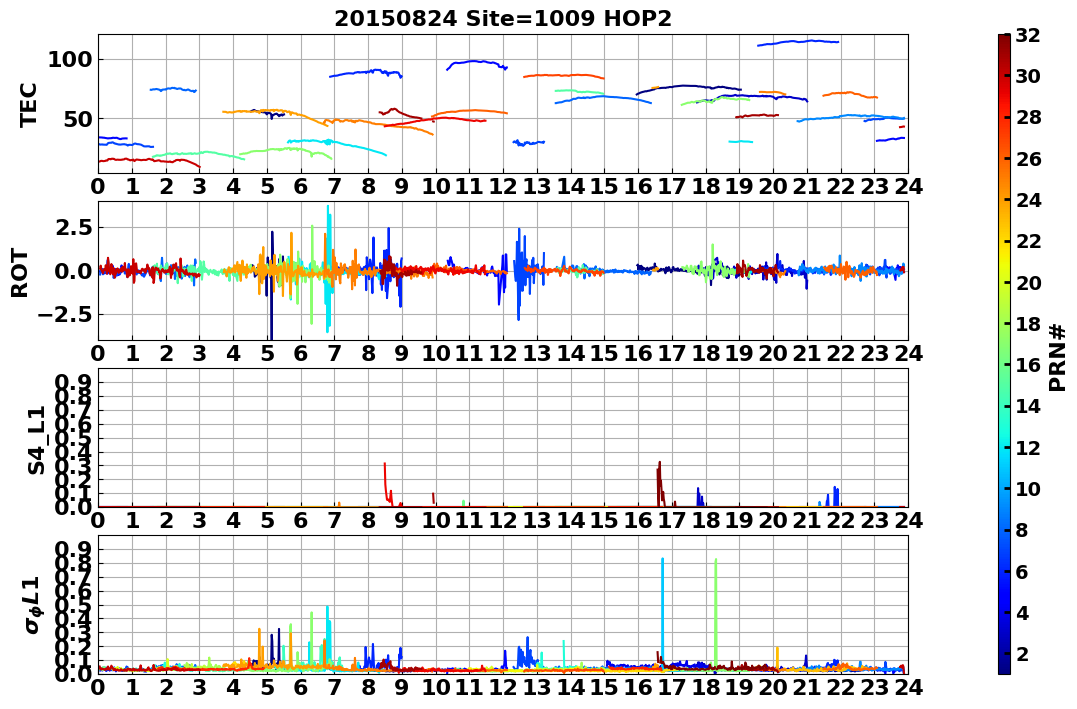This screenshot has height=709, width=1077.
Task: Click the 0.0 tick on ROT axis
Action: pos(73,271)
